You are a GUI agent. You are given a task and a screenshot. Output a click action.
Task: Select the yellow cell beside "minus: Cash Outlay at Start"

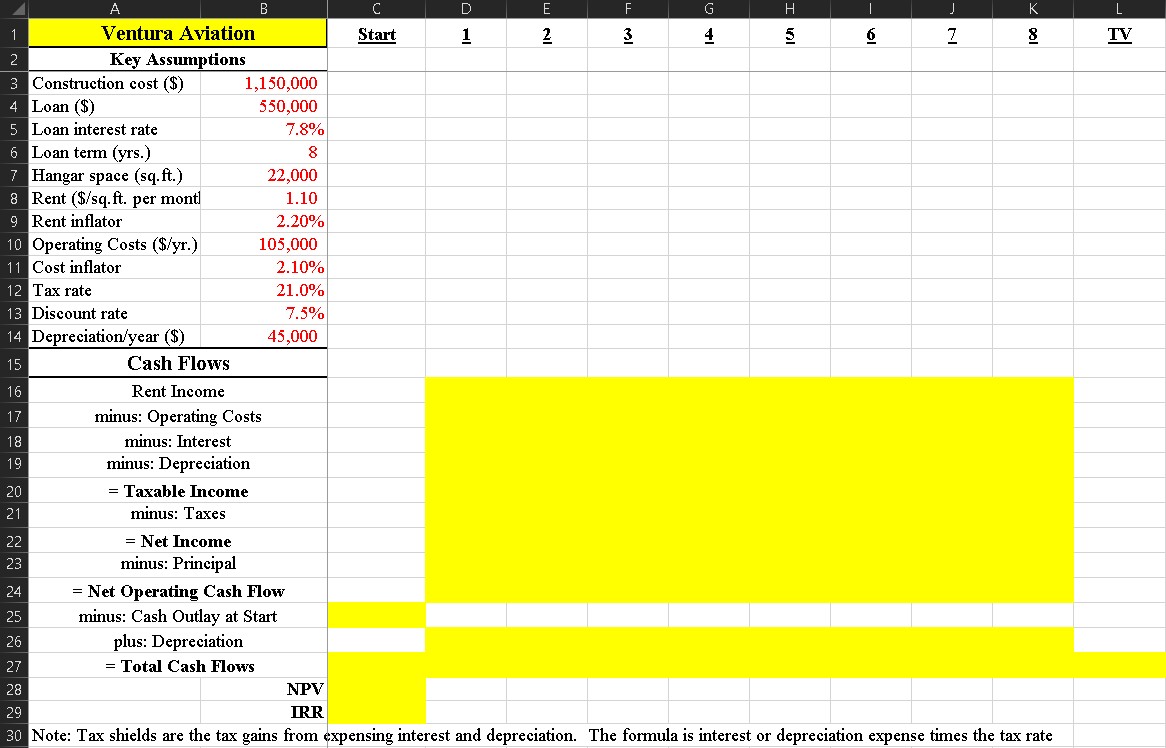coord(376,616)
